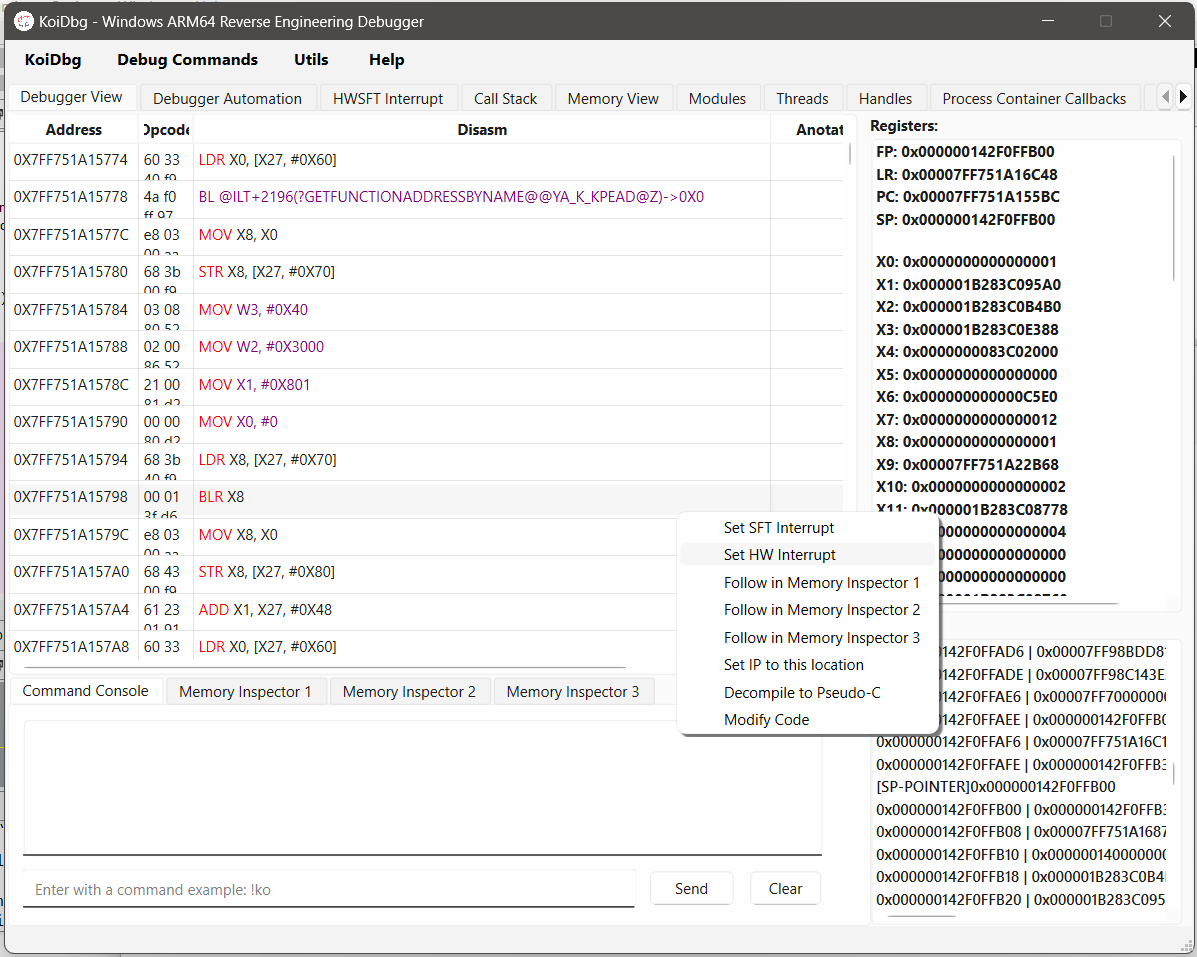This screenshot has height=957, width=1197.
Task: Select the Debugger View tab
Action: tap(71, 97)
